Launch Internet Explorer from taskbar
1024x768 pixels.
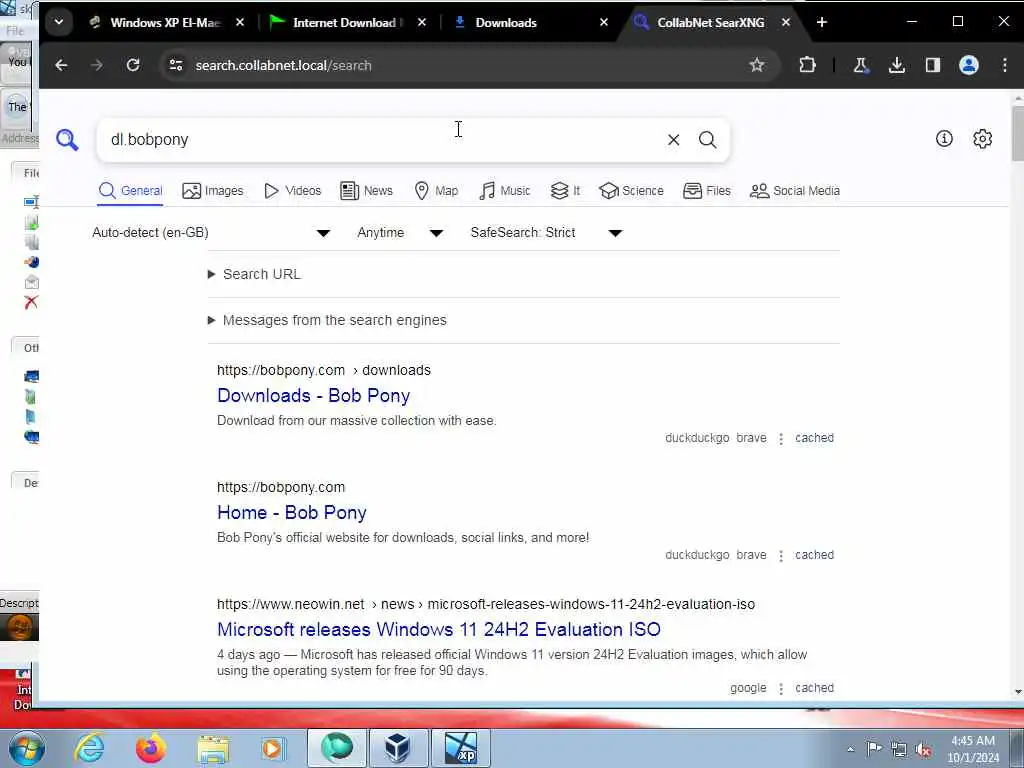[89, 748]
